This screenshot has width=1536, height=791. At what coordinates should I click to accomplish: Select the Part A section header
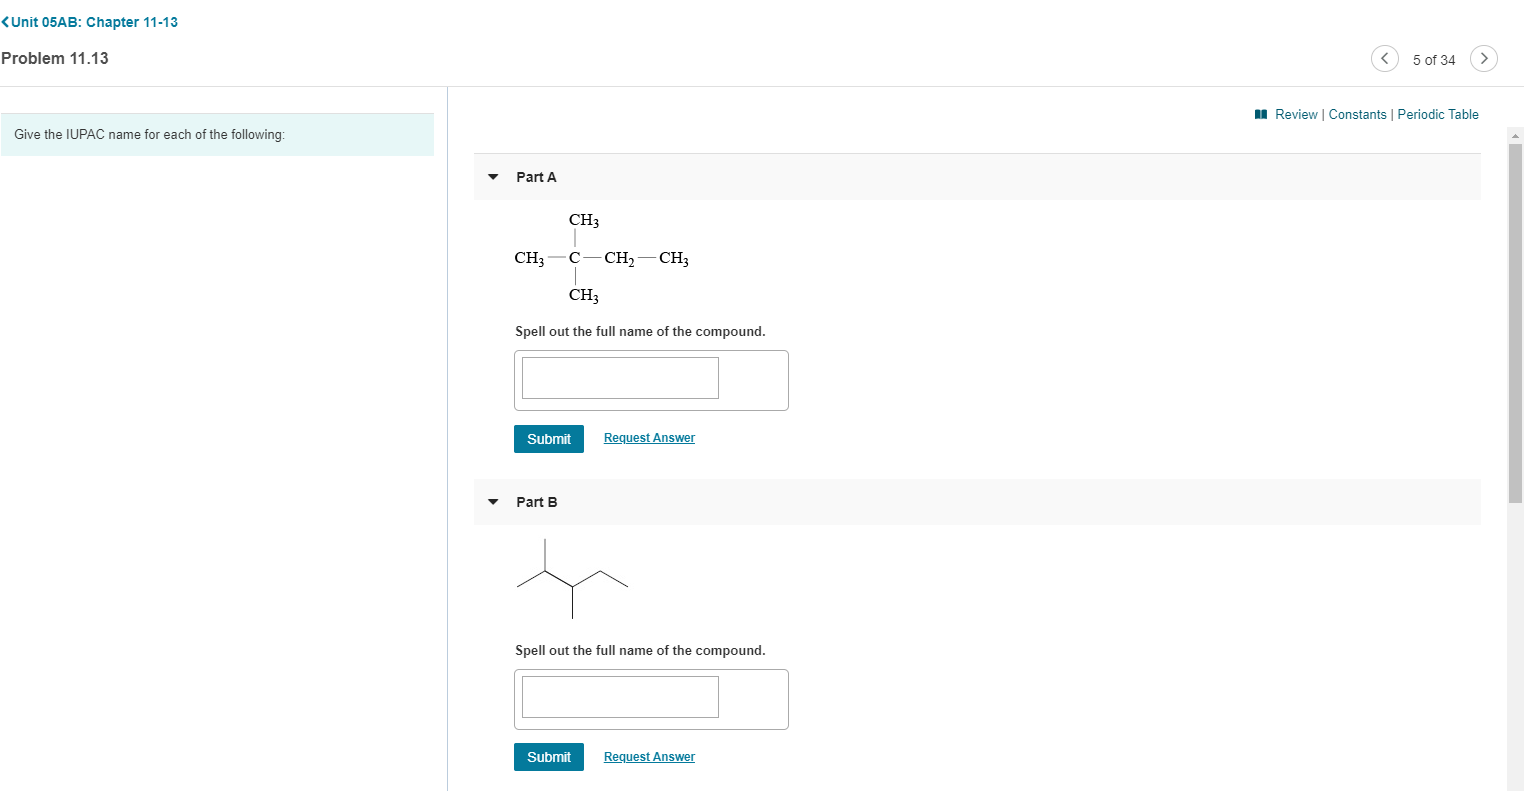coord(536,176)
